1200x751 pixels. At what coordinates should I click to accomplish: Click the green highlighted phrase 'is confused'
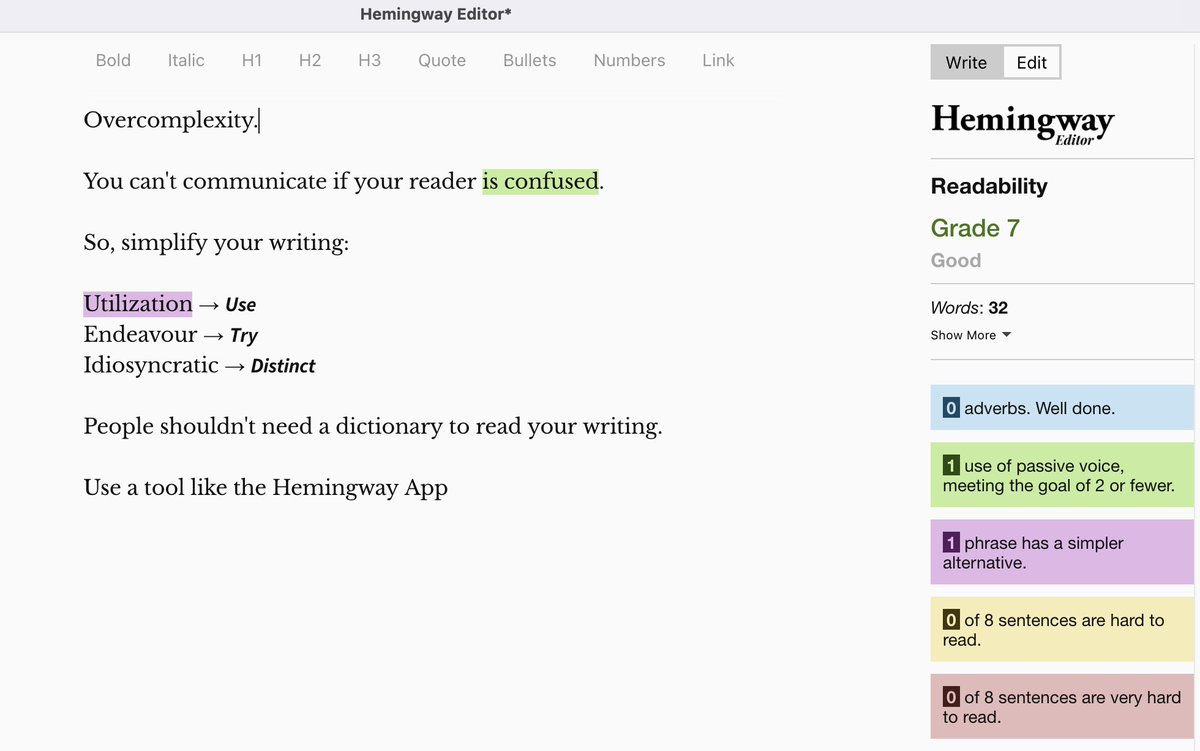(x=540, y=181)
